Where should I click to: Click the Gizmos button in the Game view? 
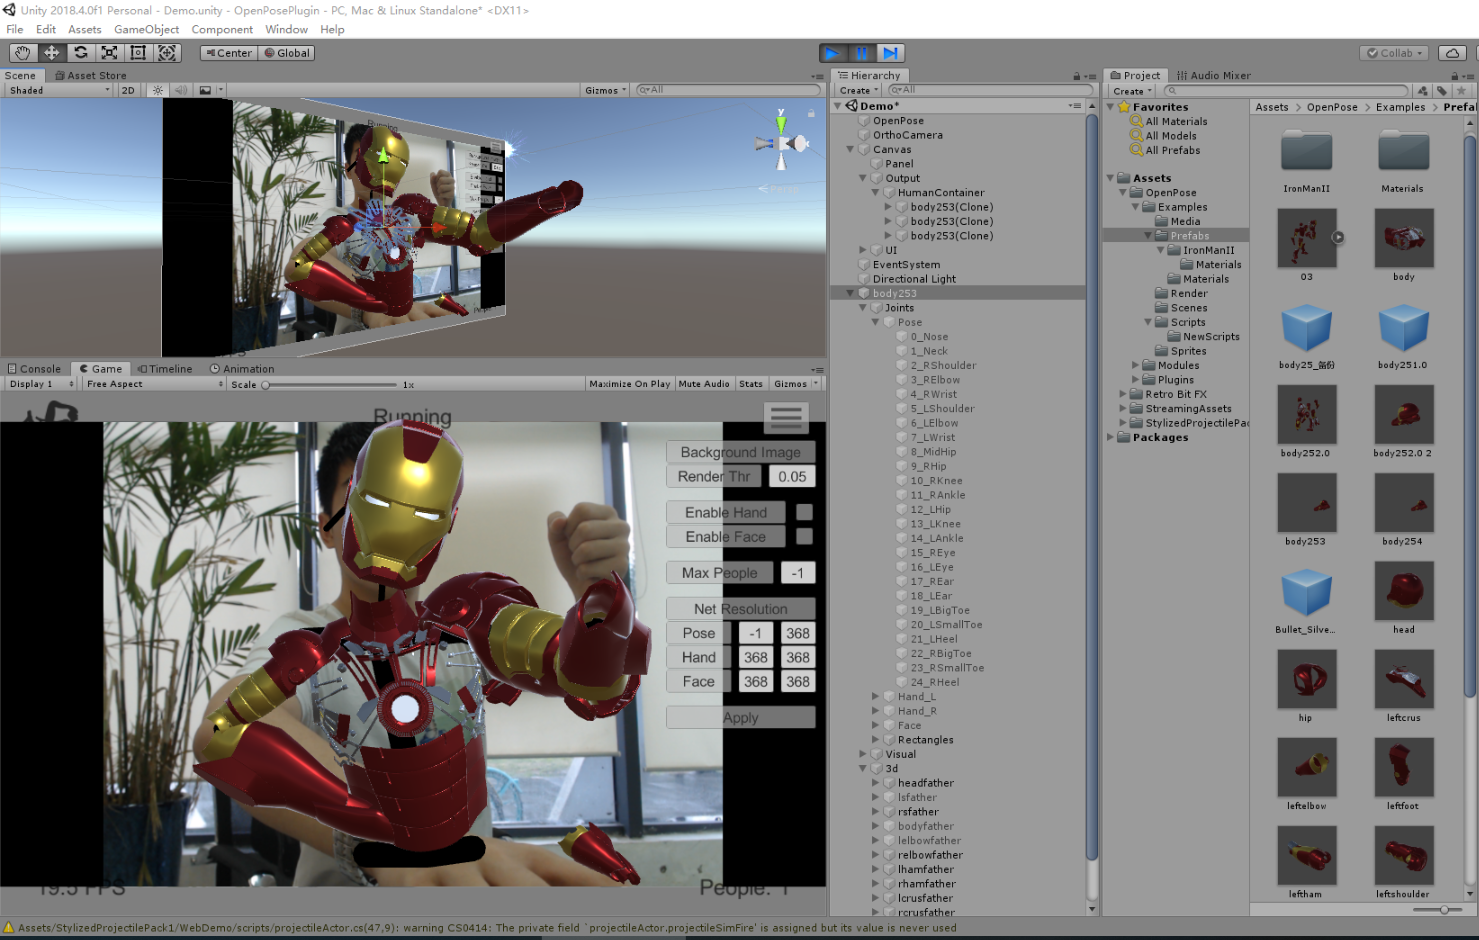[x=790, y=383]
